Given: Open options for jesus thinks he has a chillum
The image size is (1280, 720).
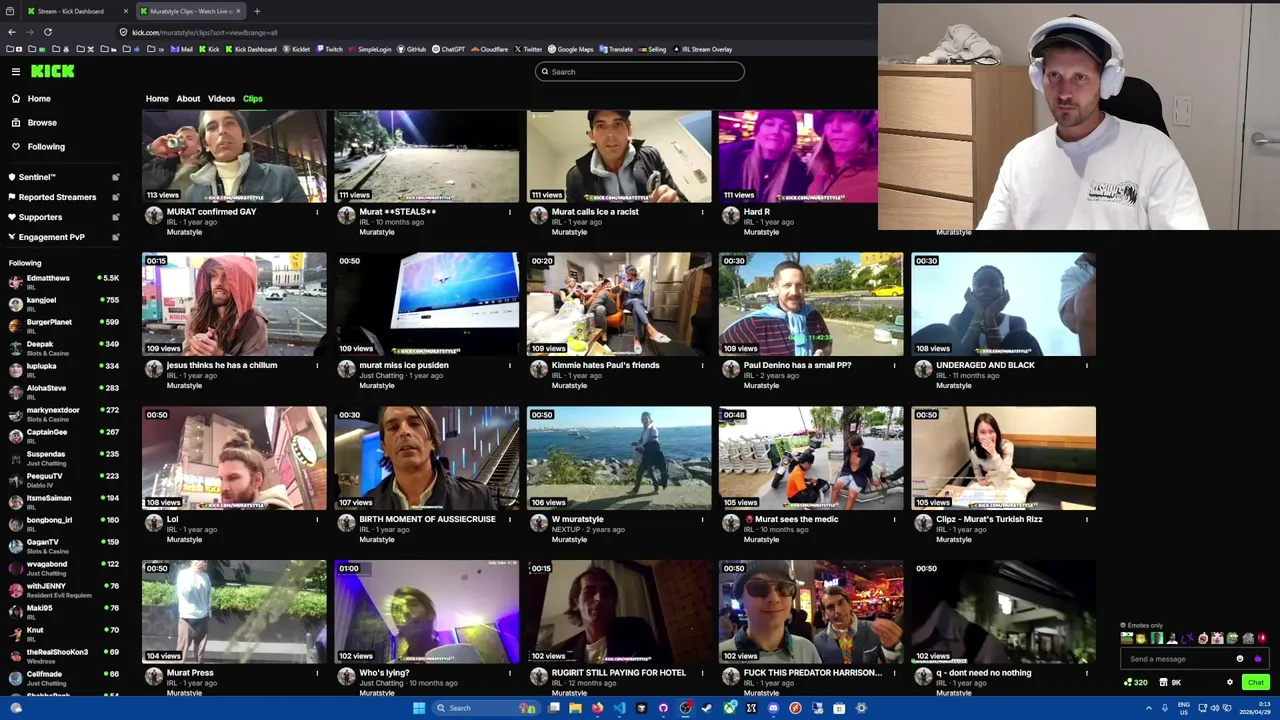Looking at the screenshot, I should tap(317, 366).
